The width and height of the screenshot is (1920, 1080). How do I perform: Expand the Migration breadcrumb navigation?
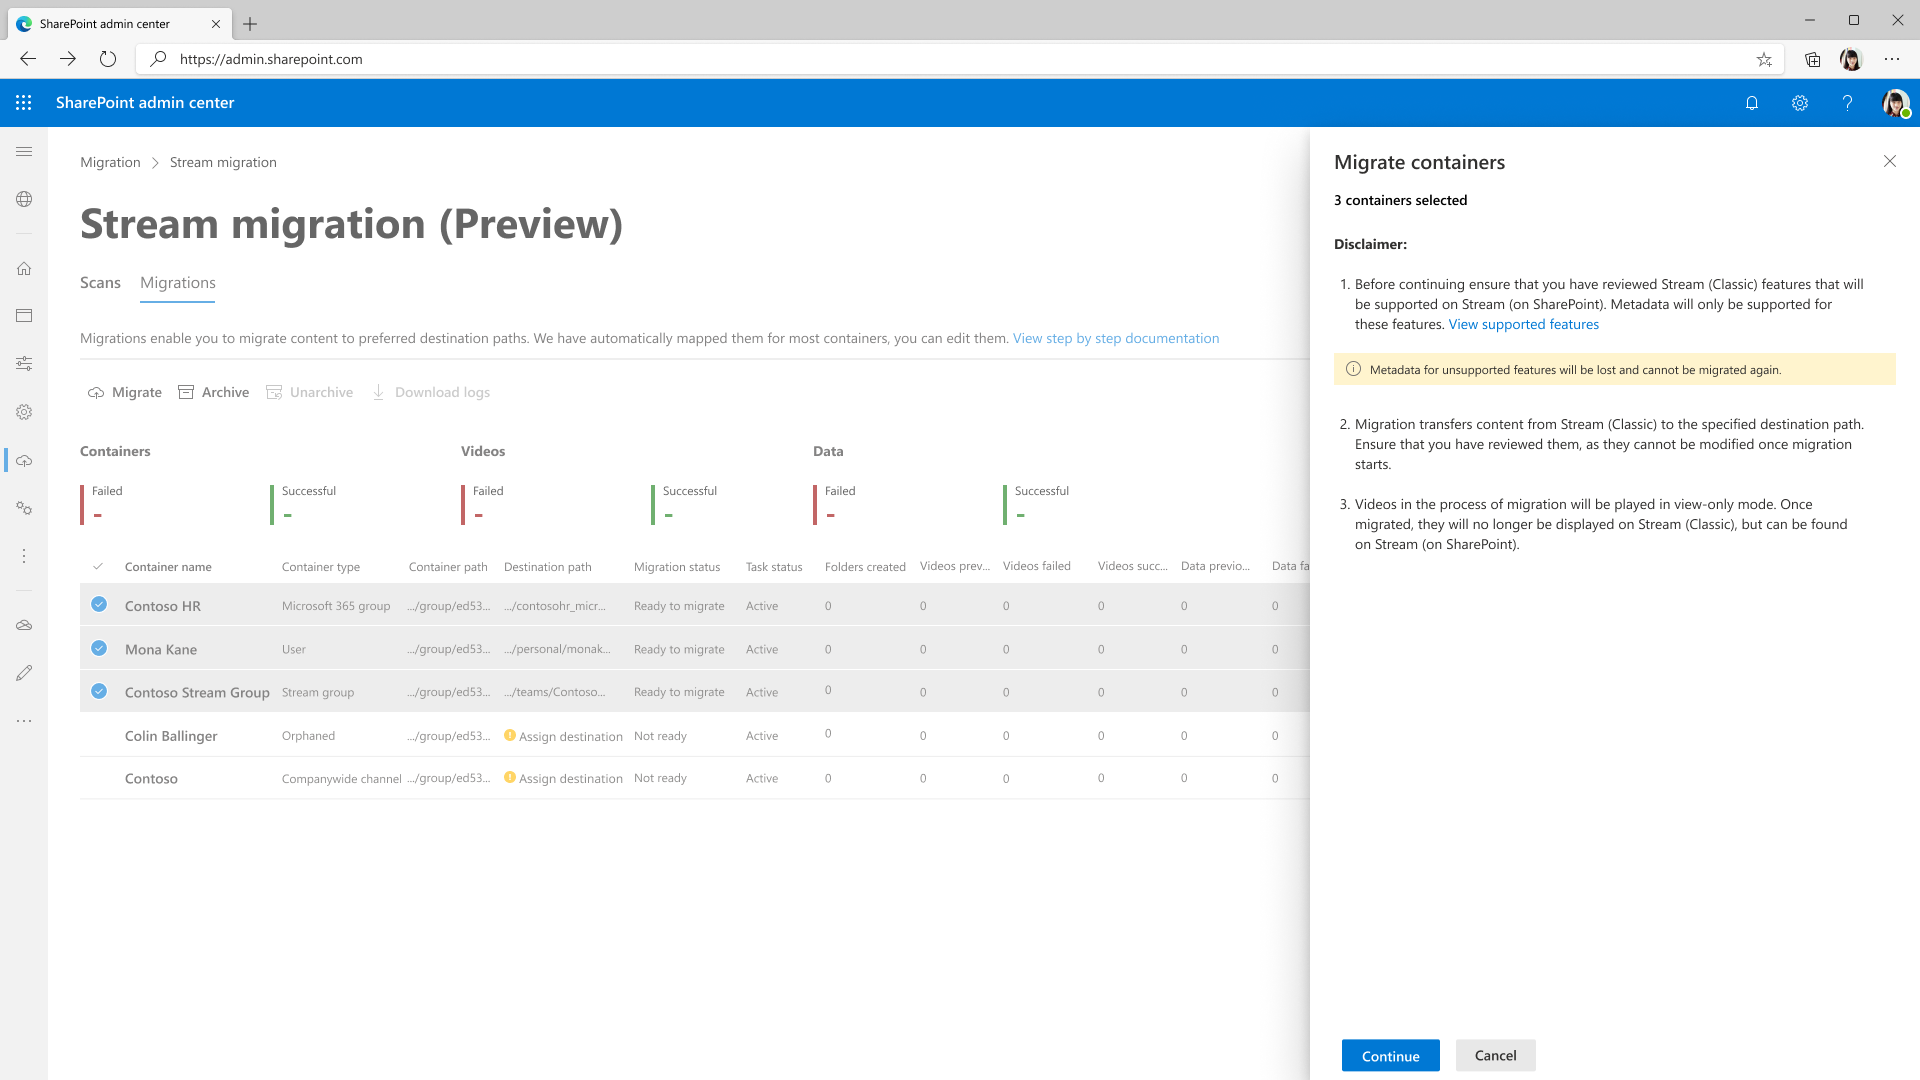click(111, 162)
